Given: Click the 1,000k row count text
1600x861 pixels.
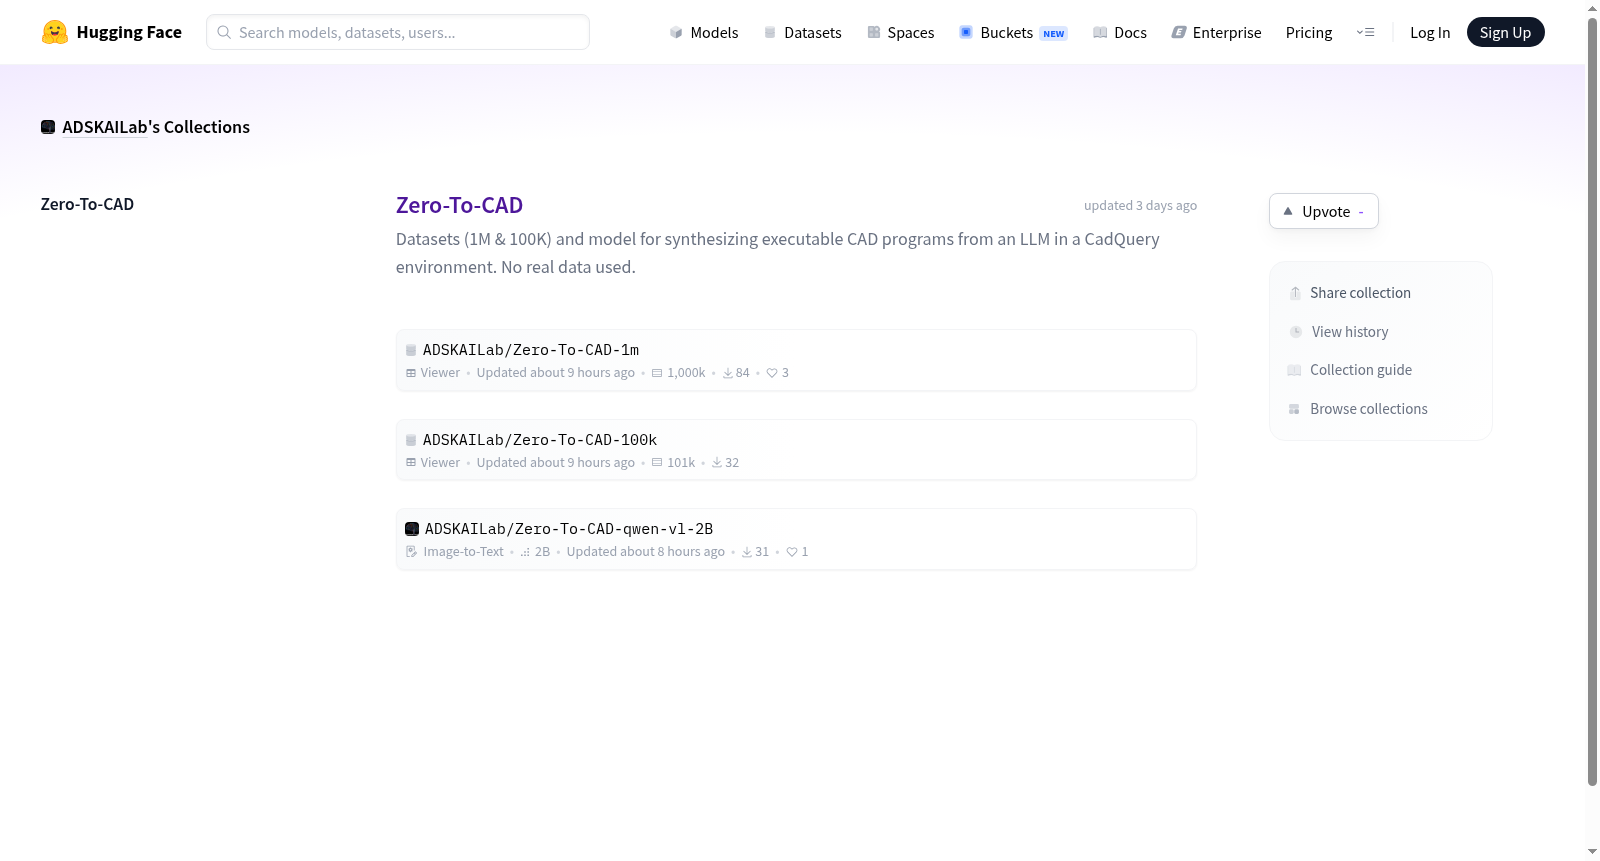Looking at the screenshot, I should point(686,373).
